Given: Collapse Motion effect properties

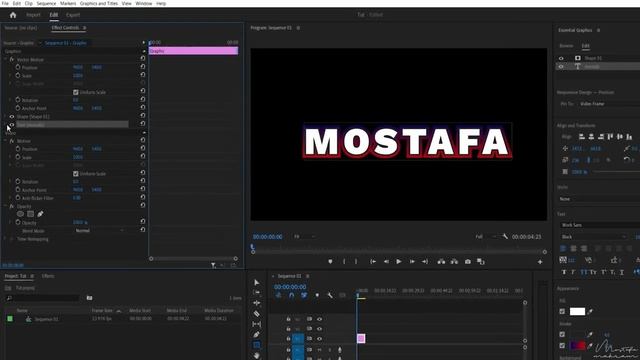Looking at the screenshot, I should click(x=5, y=141).
